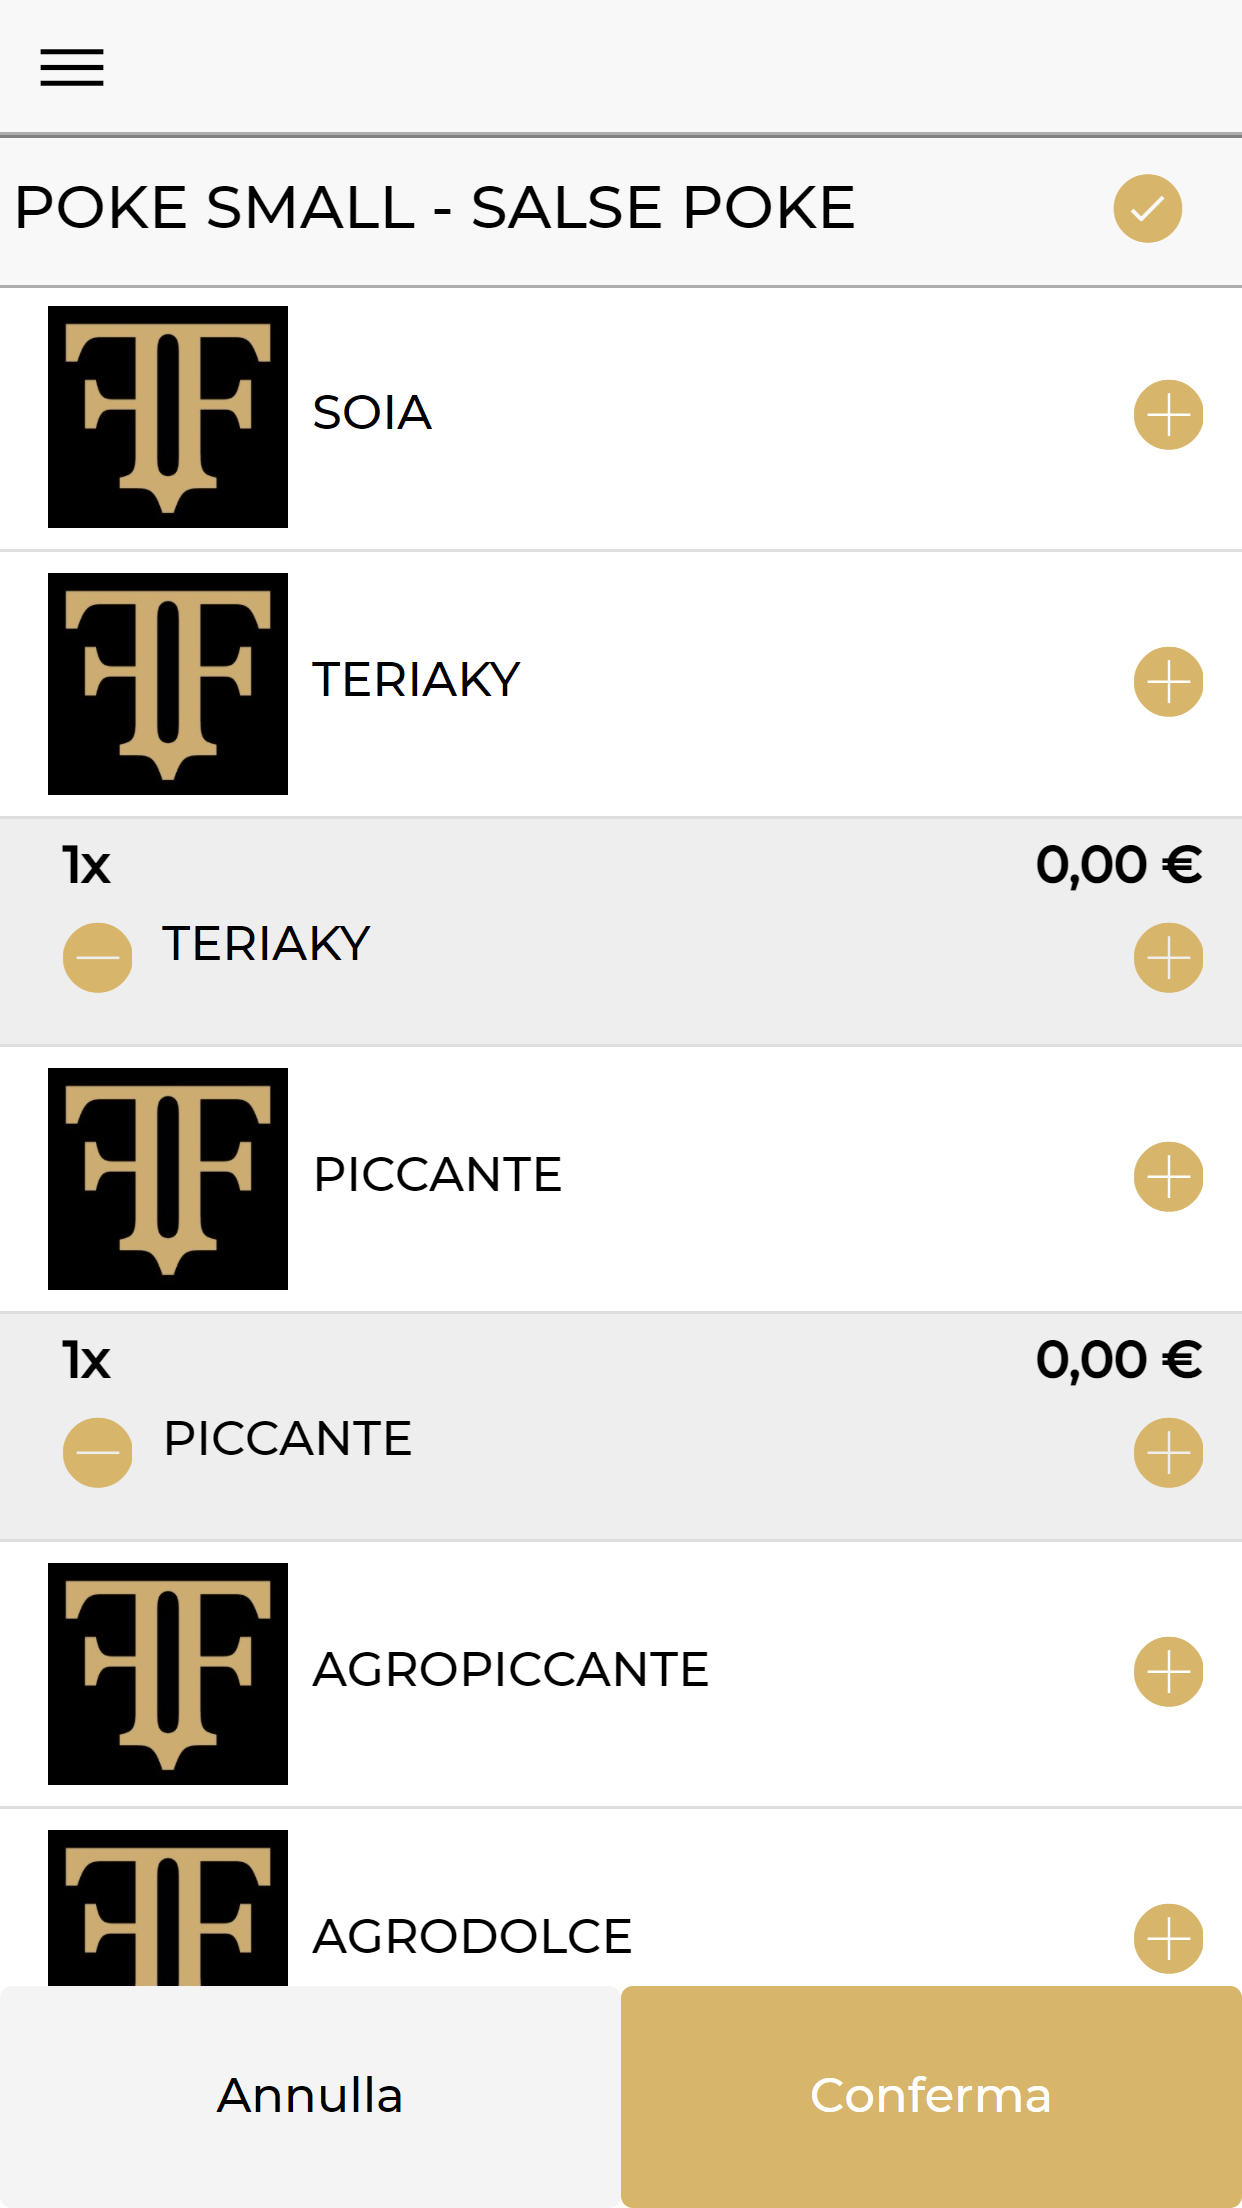This screenshot has height=2208, width=1242.
Task: Add SOIA sauce with plus icon
Action: click(1168, 415)
